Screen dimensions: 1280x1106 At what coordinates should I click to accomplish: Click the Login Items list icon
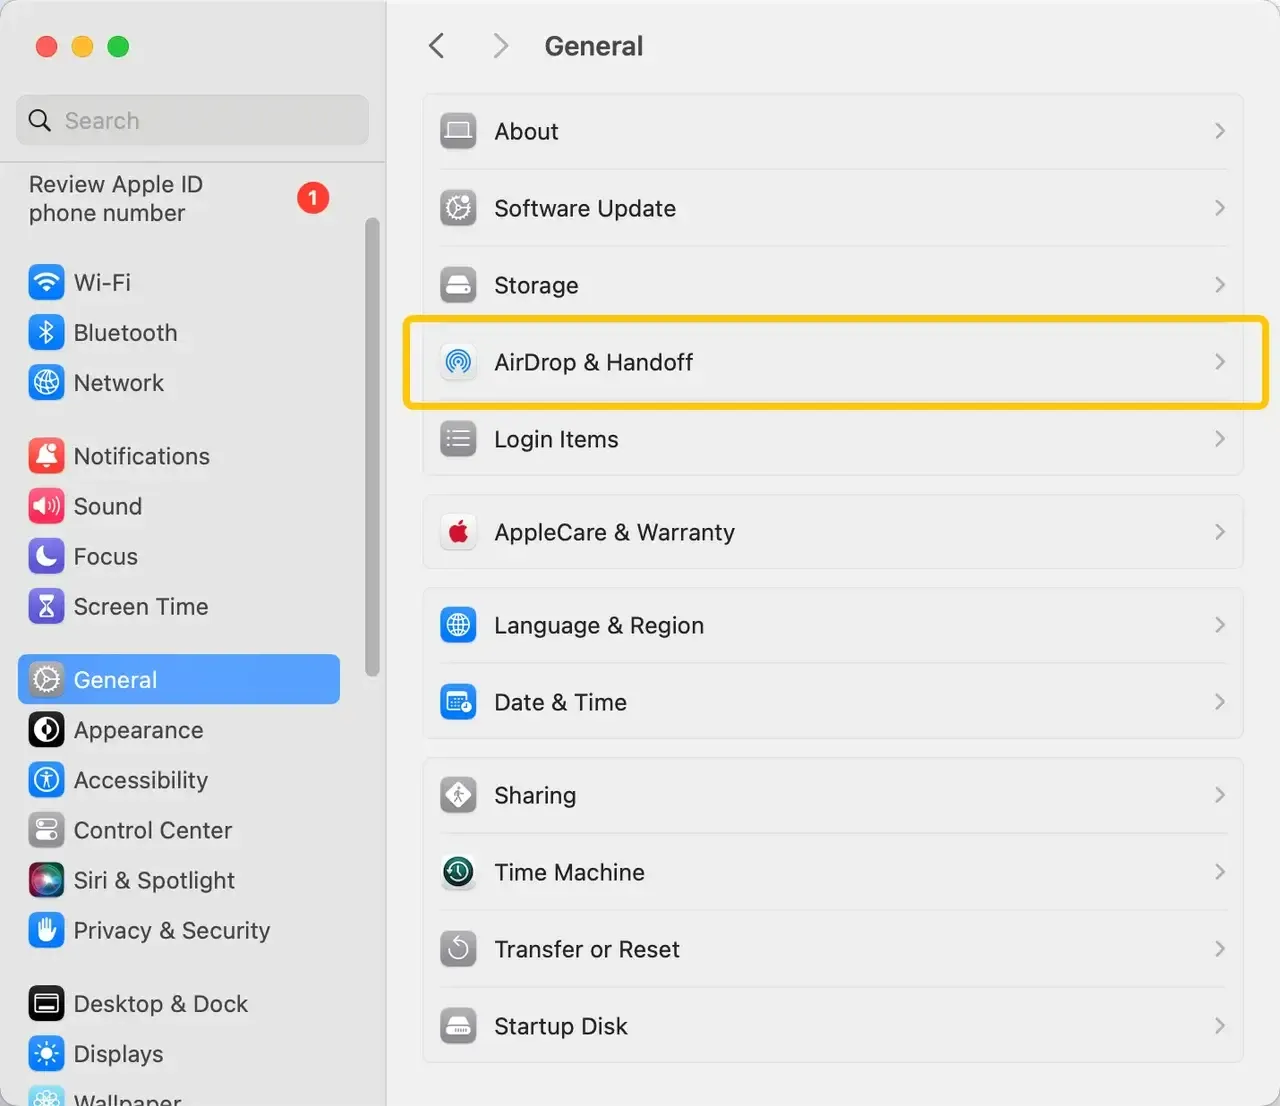(458, 439)
